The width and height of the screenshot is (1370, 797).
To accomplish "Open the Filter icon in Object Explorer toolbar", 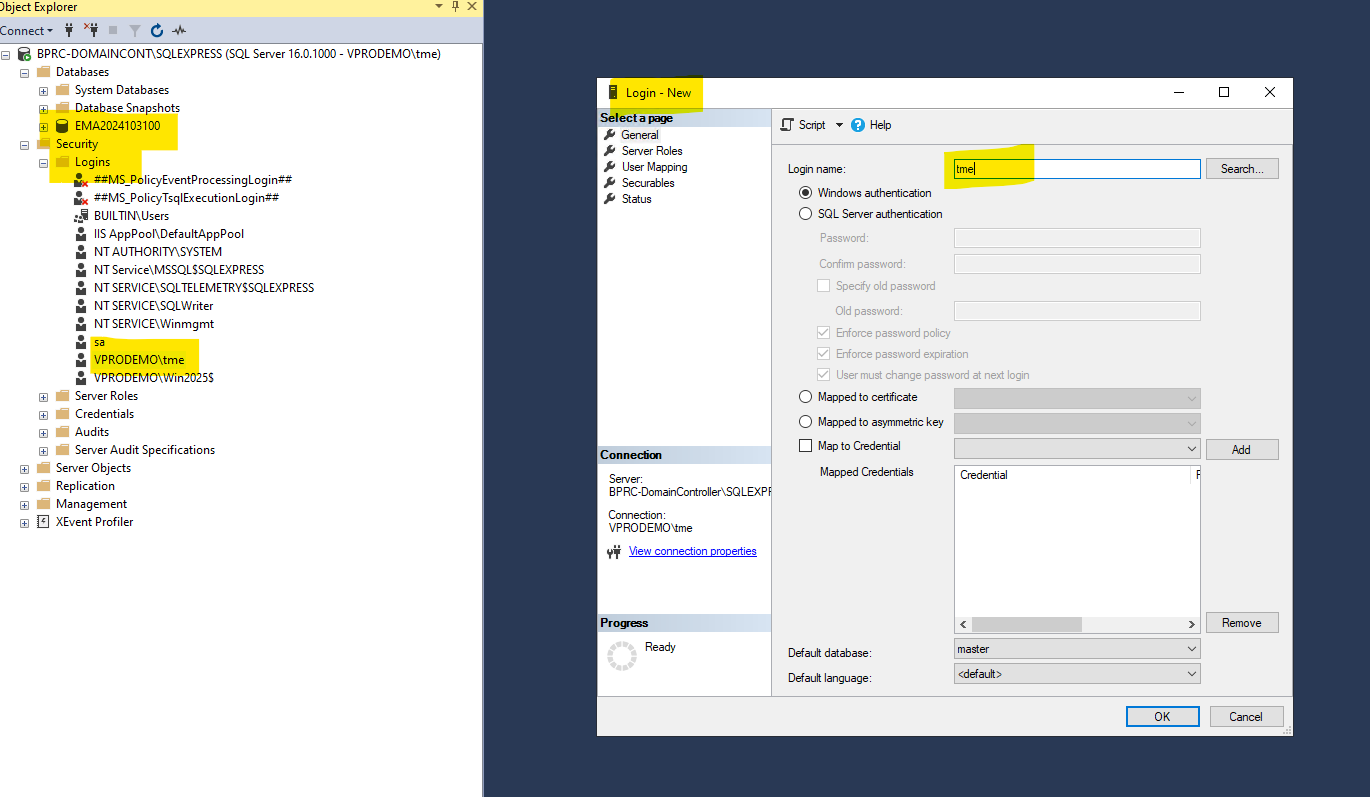I will pyautogui.click(x=135, y=31).
